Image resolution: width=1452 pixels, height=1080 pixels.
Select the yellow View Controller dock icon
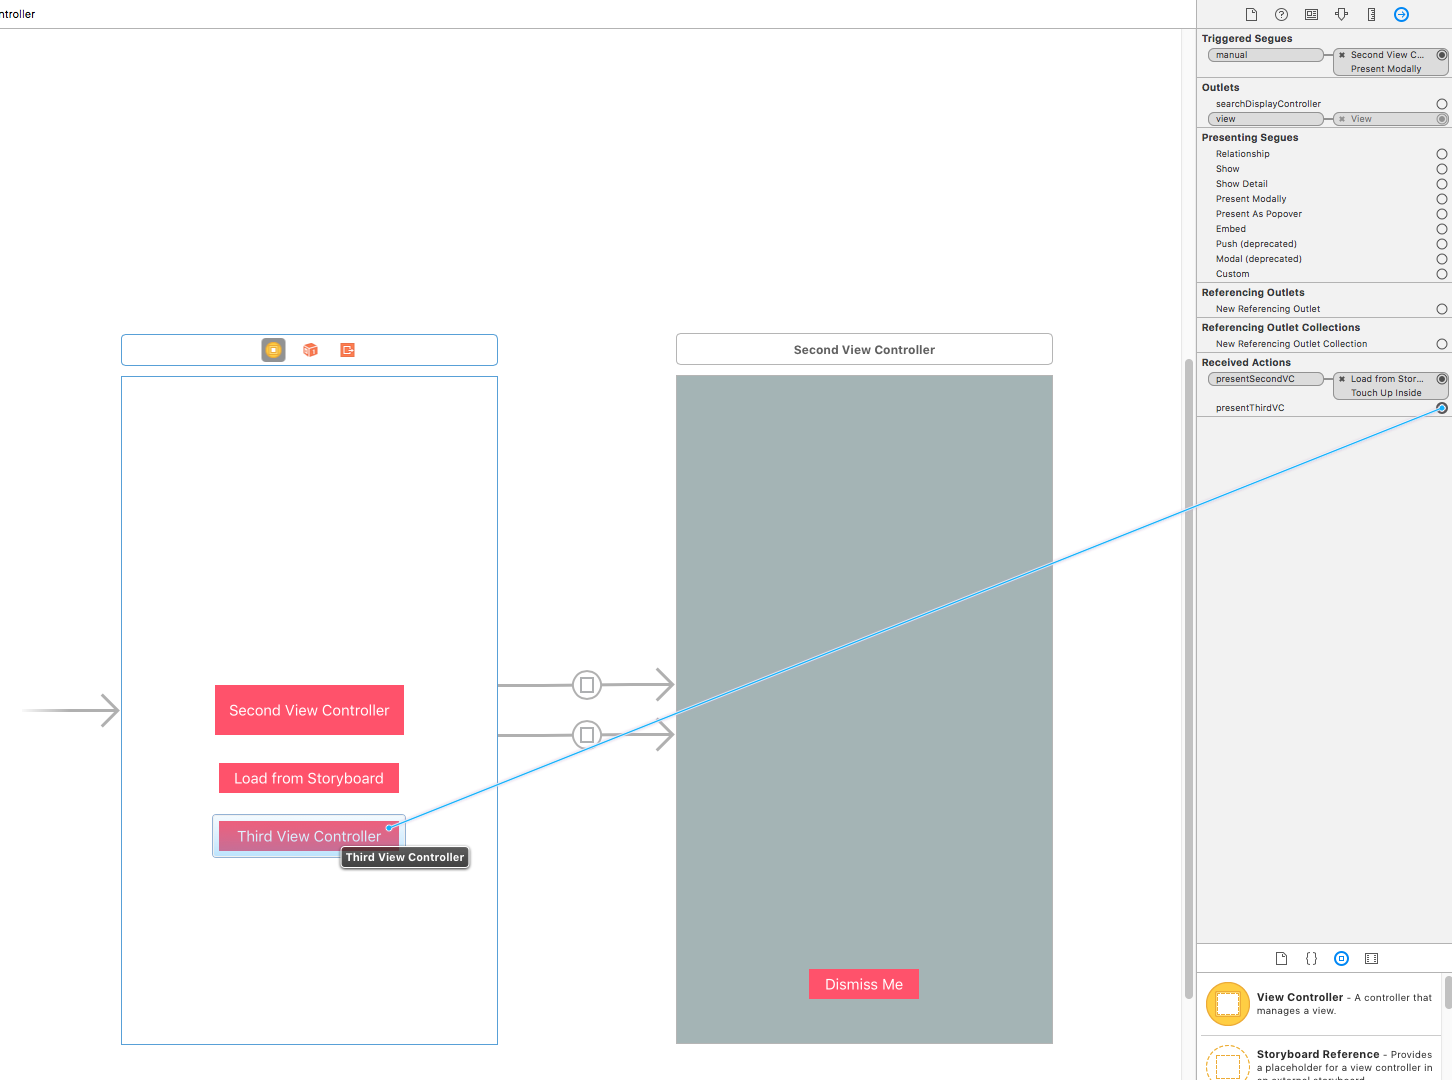coord(273,350)
